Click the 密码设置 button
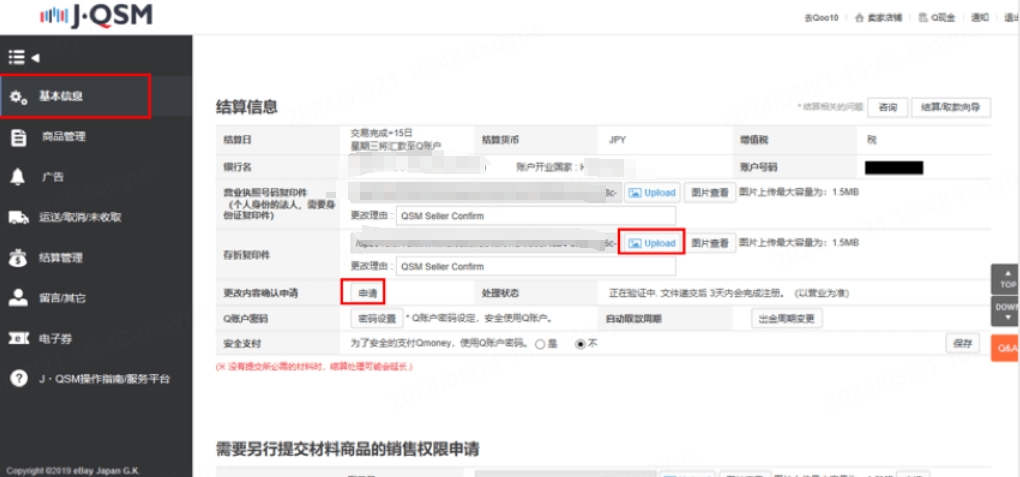 point(377,319)
